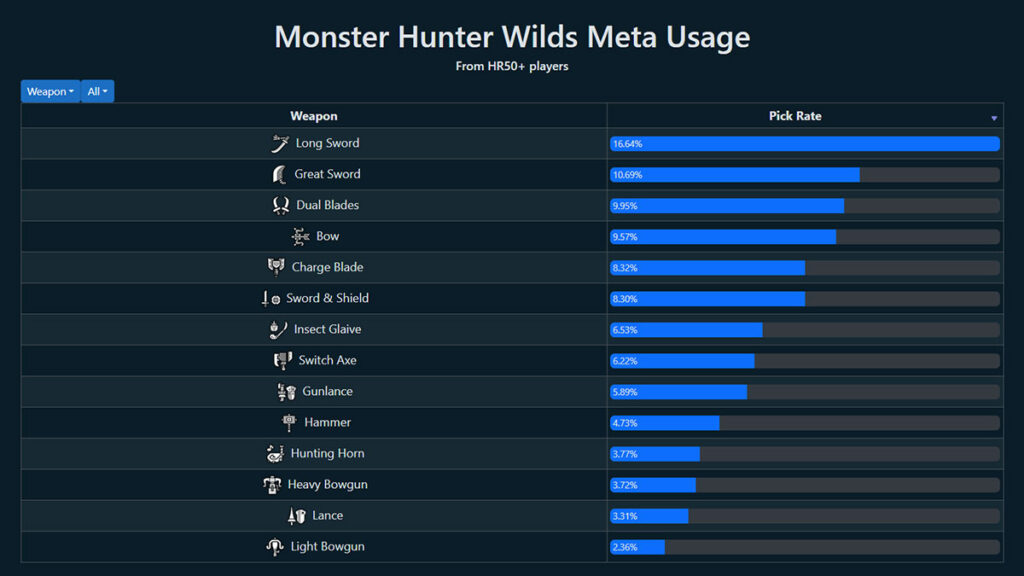Open the All dropdown filter
Screen dimensions: 1024x576
tap(97, 91)
